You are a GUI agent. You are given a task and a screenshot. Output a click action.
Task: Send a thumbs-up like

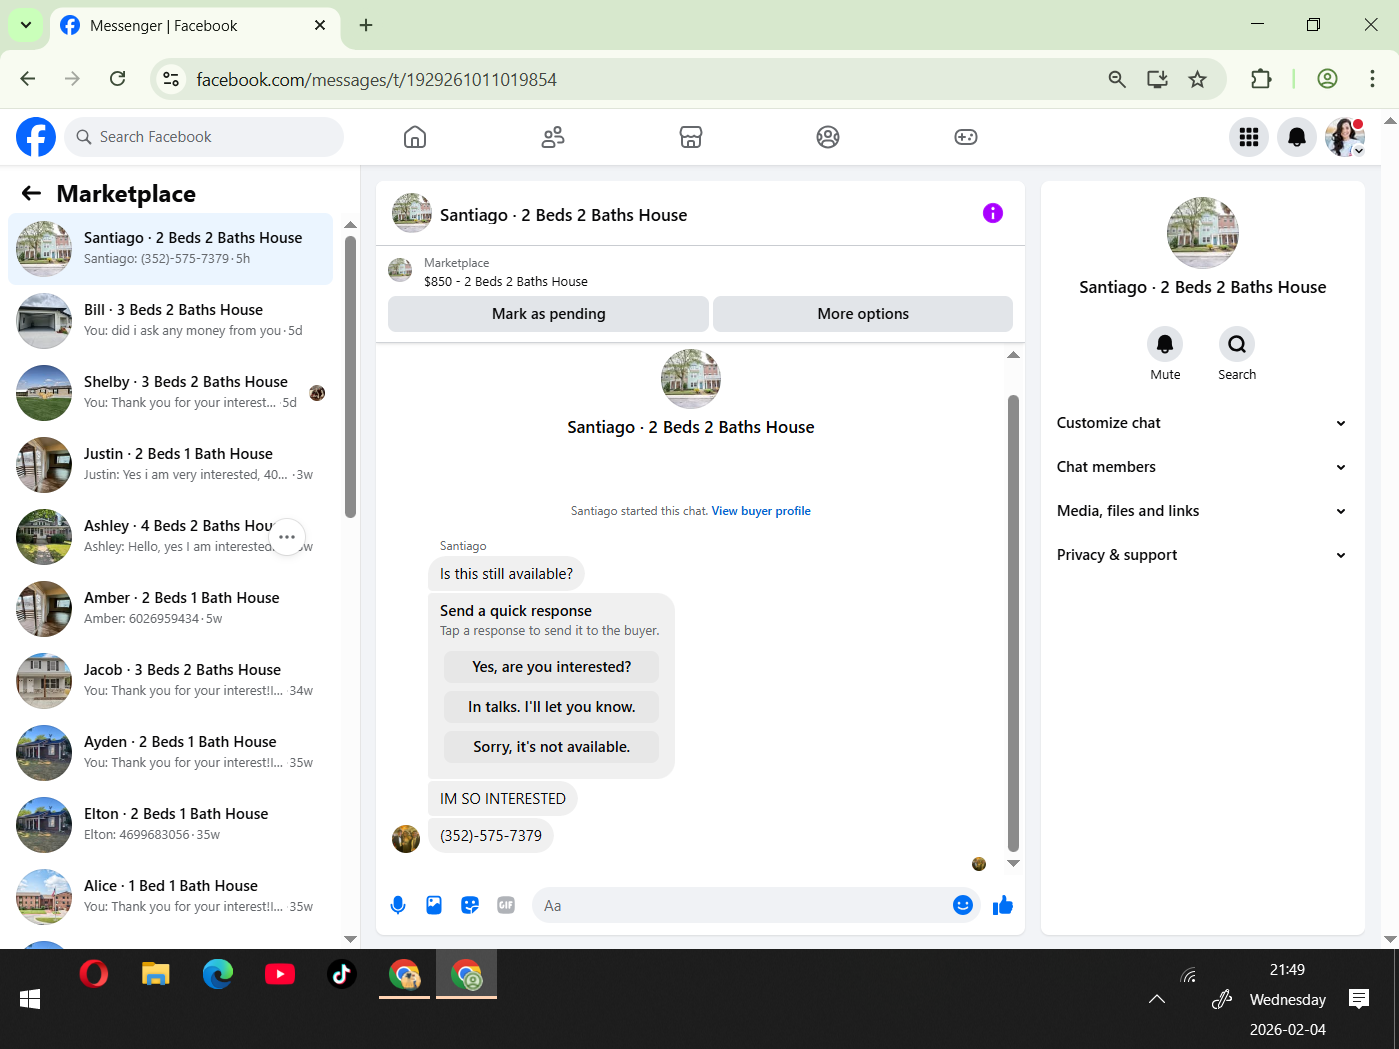(x=1003, y=905)
